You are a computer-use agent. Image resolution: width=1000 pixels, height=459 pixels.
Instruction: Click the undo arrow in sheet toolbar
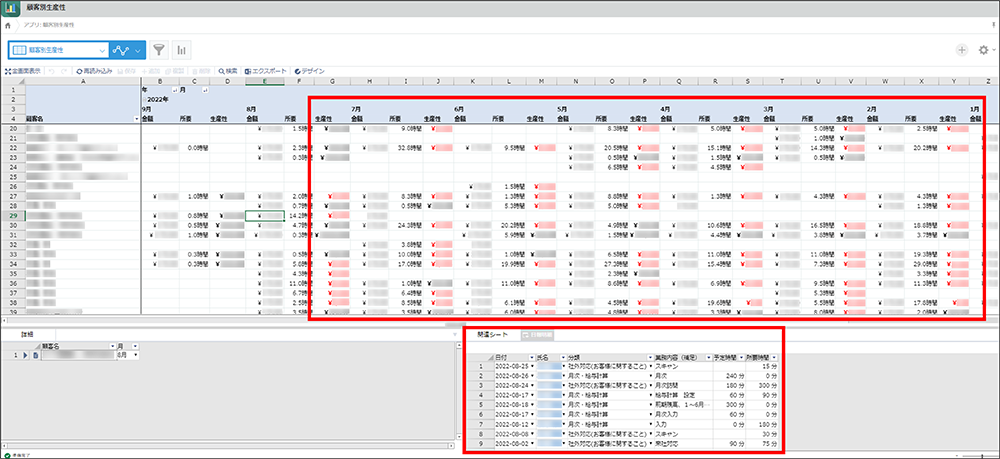(x=52, y=71)
